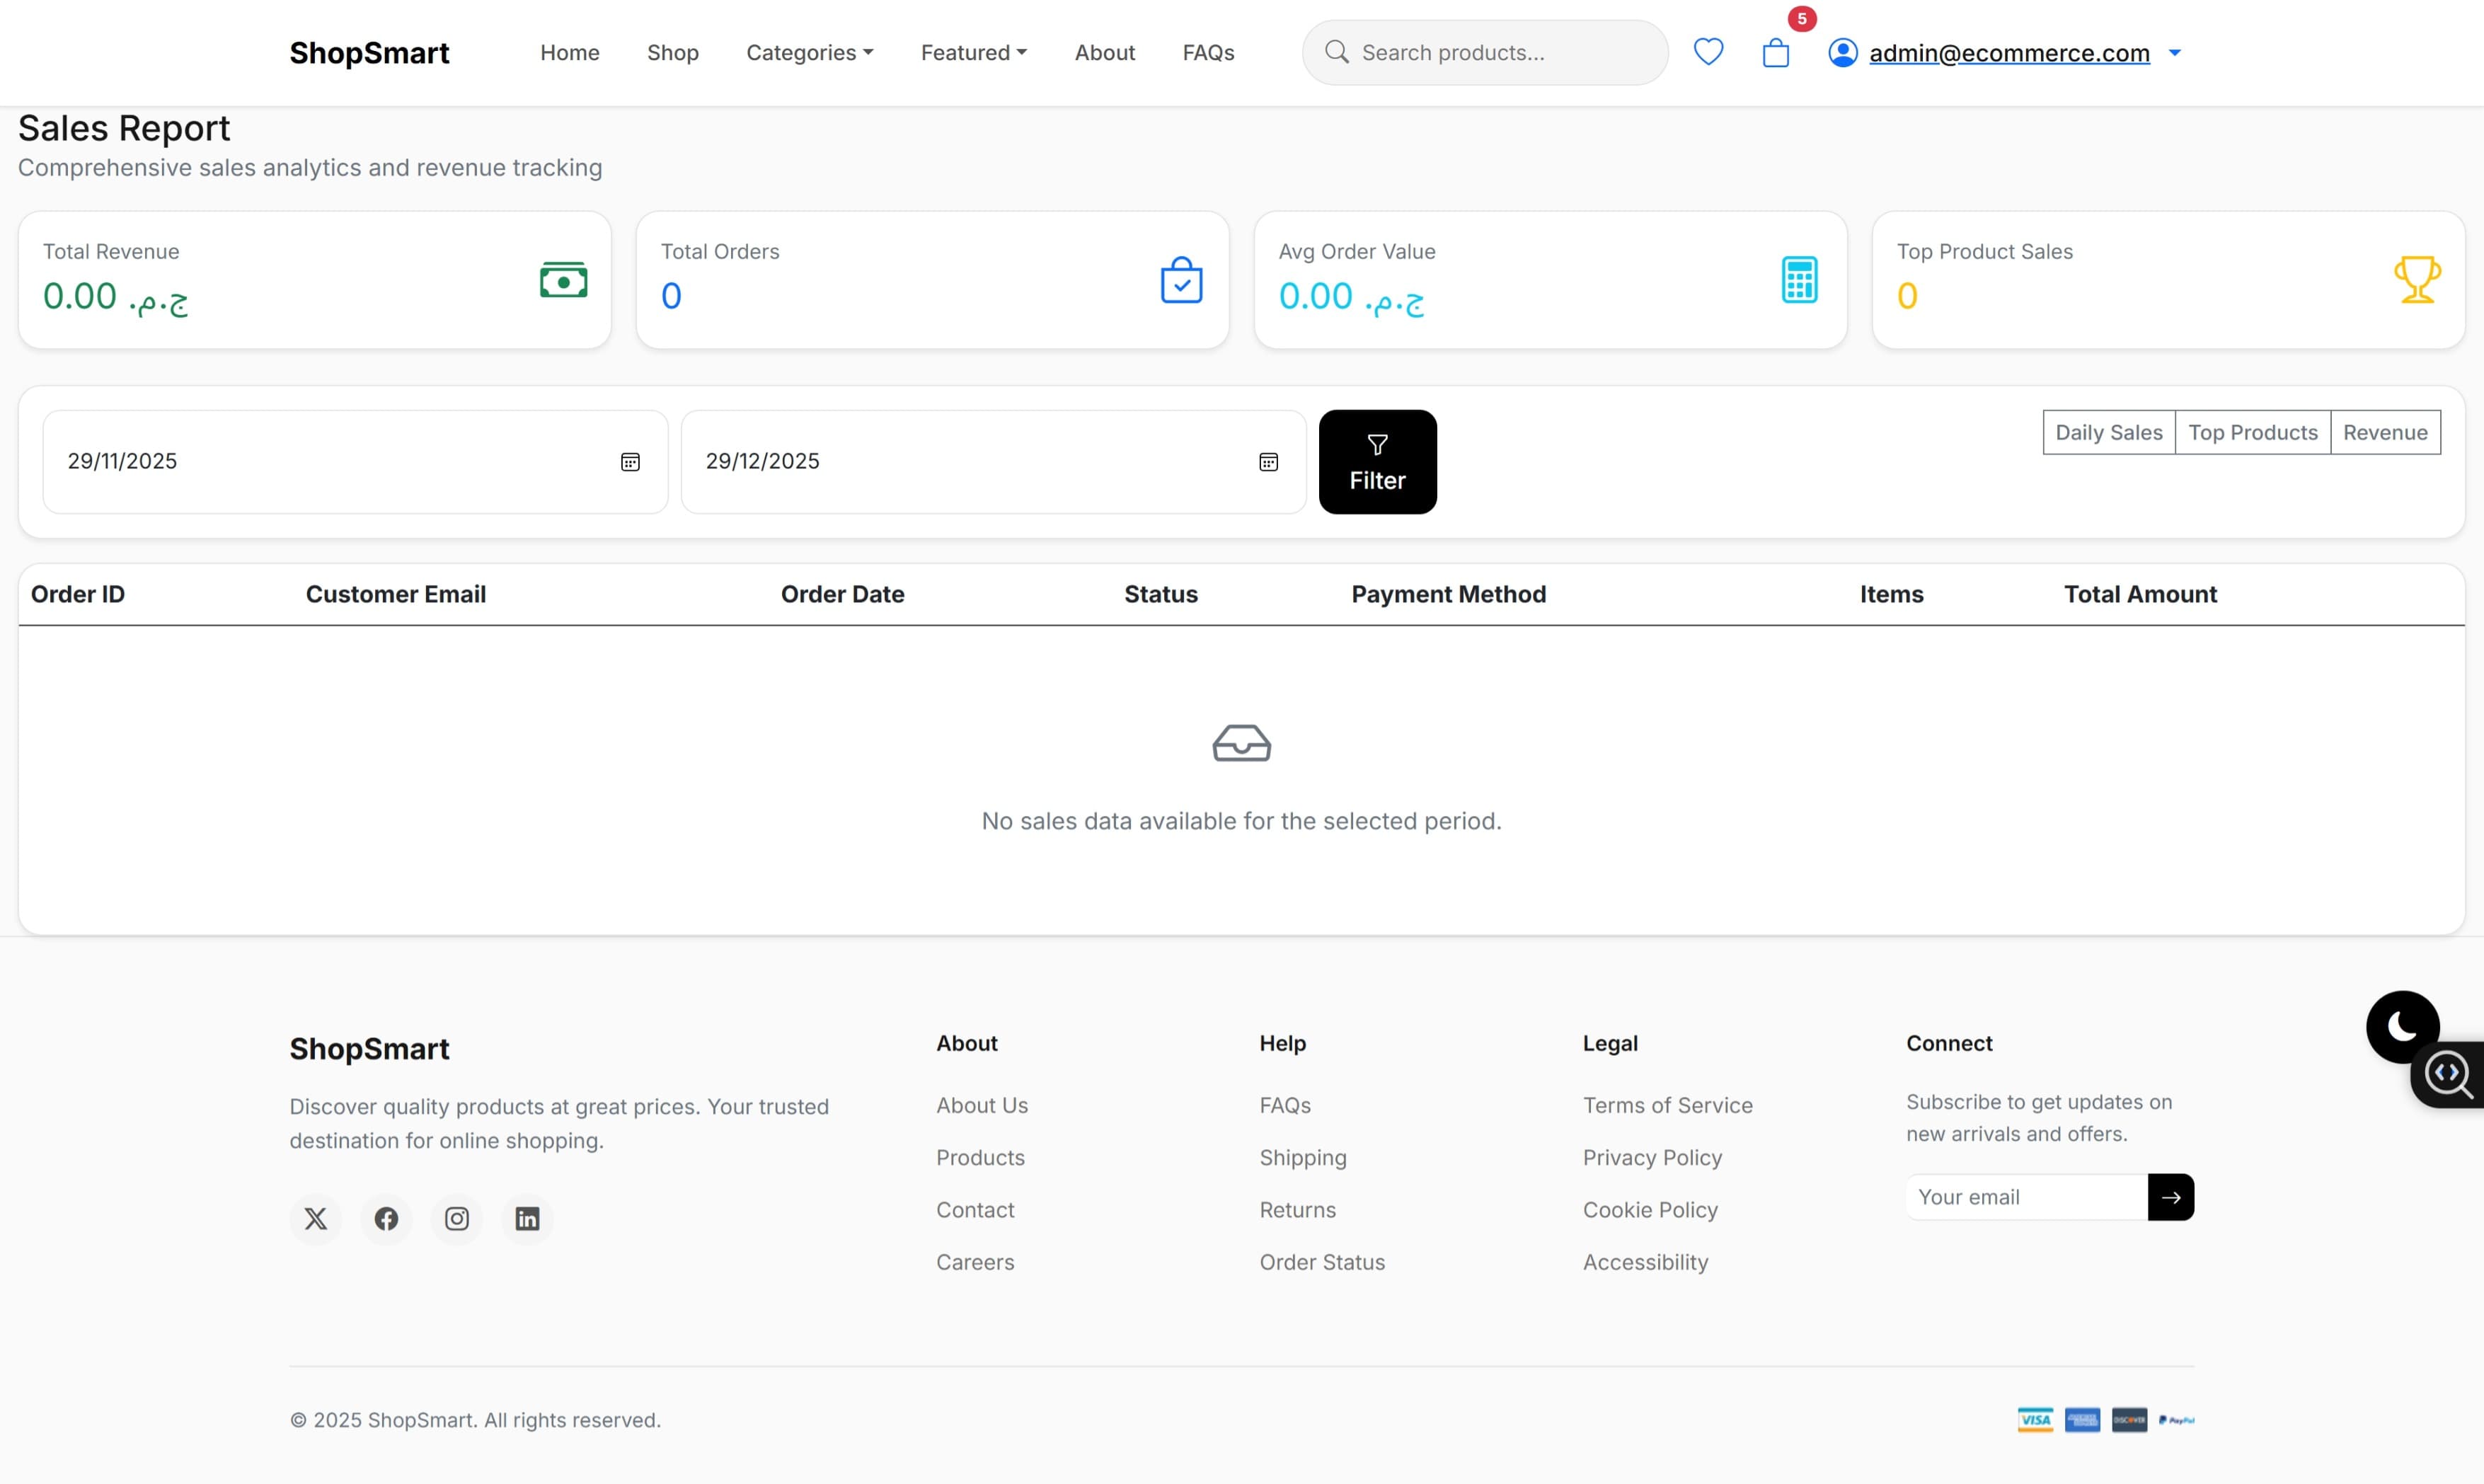The height and width of the screenshot is (1484, 2484).
Task: Apply the date range Filter button
Action: pos(1378,462)
